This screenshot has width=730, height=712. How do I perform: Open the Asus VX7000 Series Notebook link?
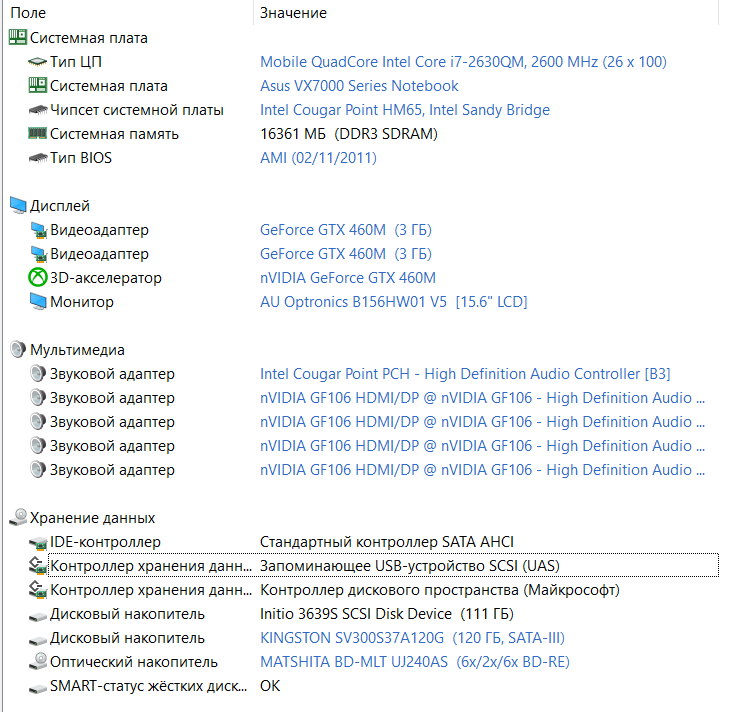[x=359, y=86]
